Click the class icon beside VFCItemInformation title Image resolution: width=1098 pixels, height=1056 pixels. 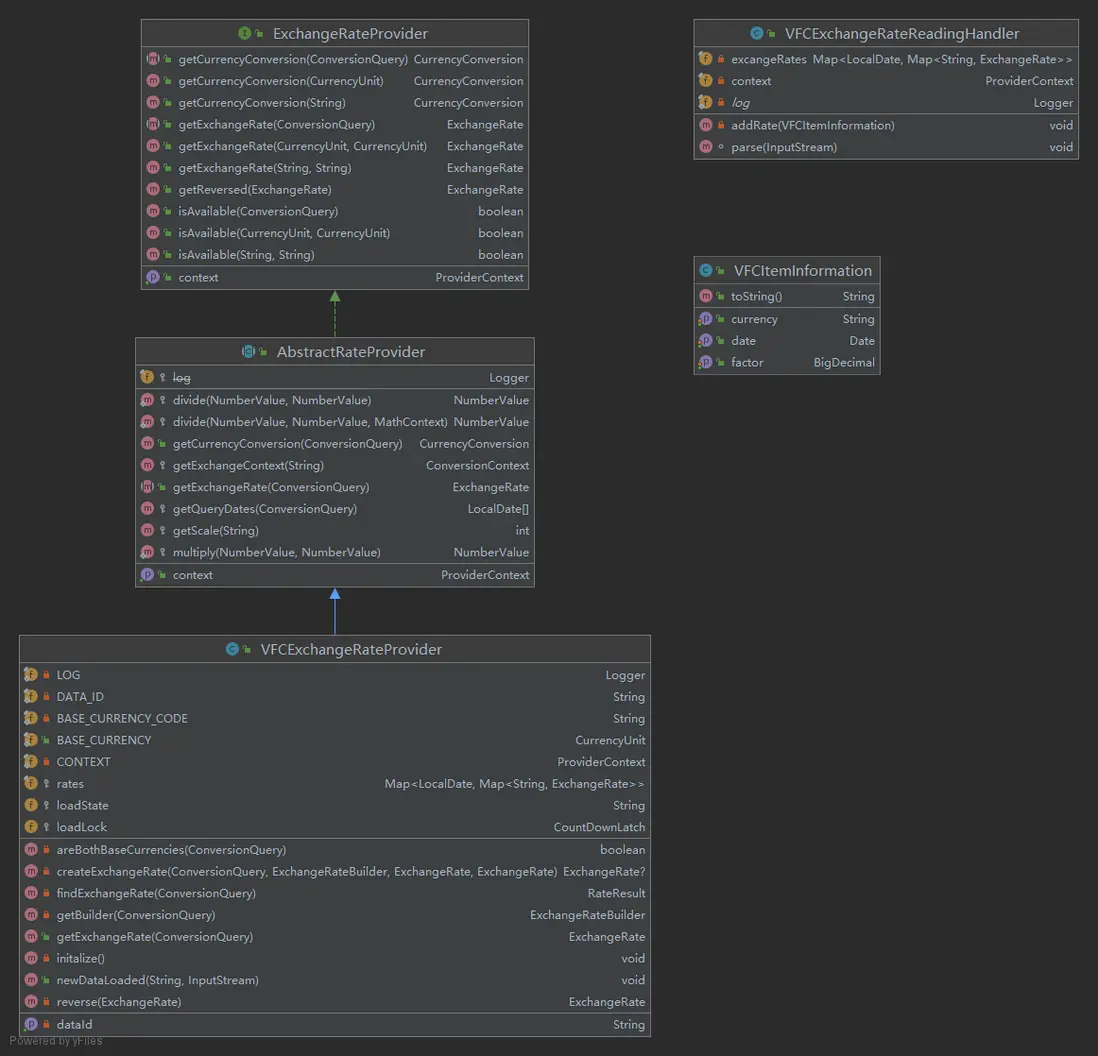[x=706, y=270]
